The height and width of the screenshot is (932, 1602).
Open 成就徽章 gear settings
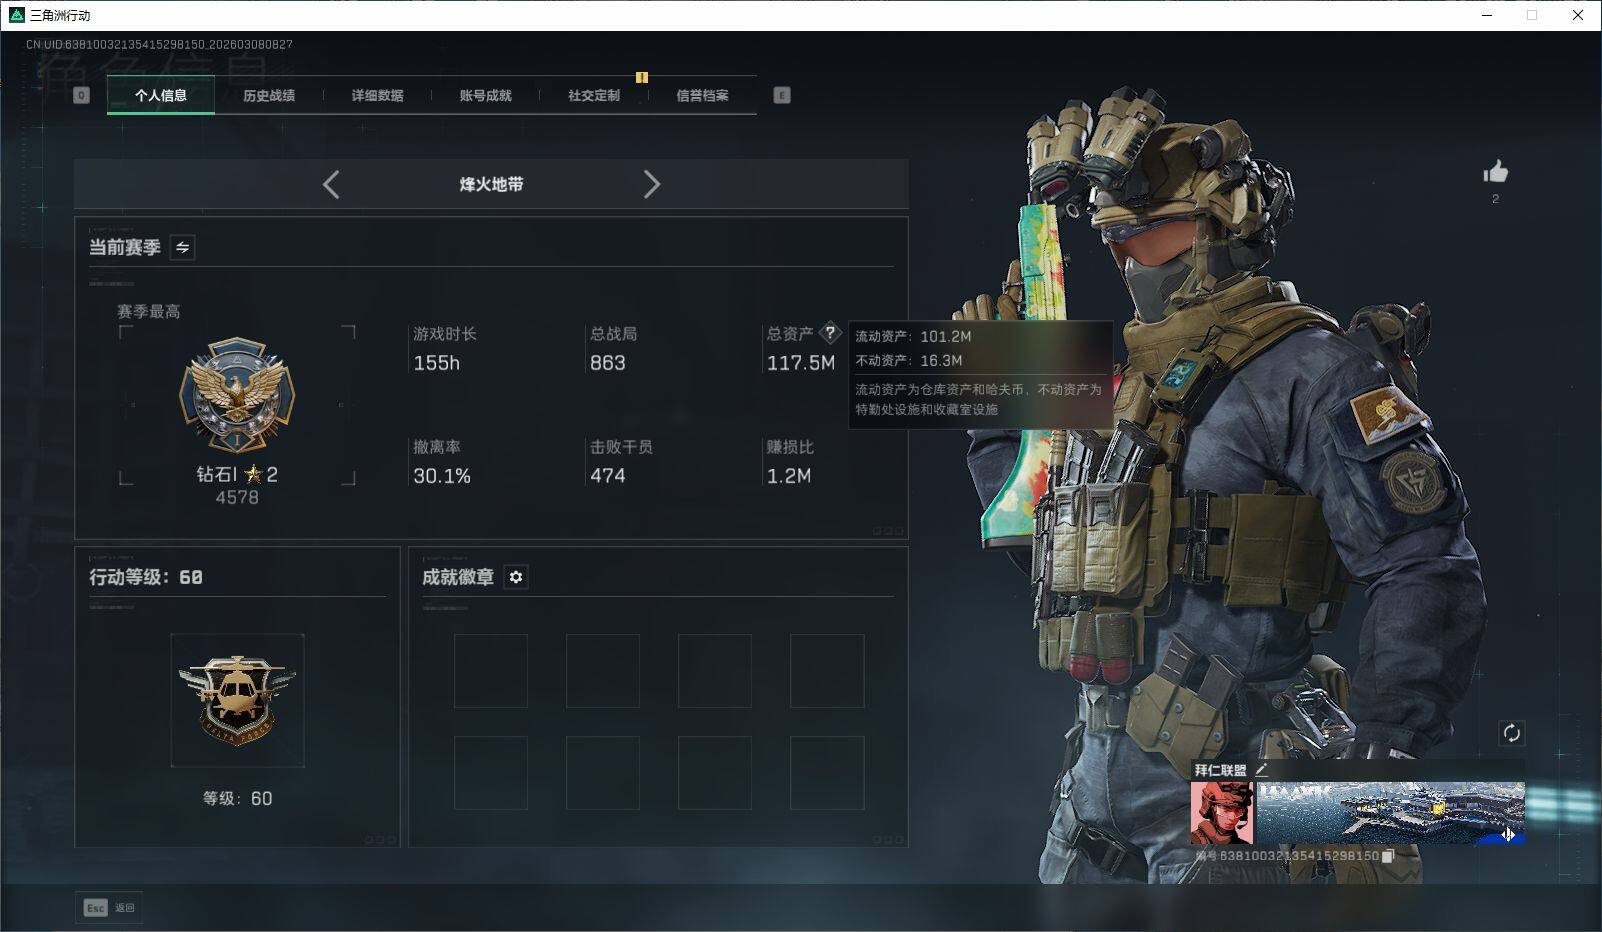[x=516, y=577]
